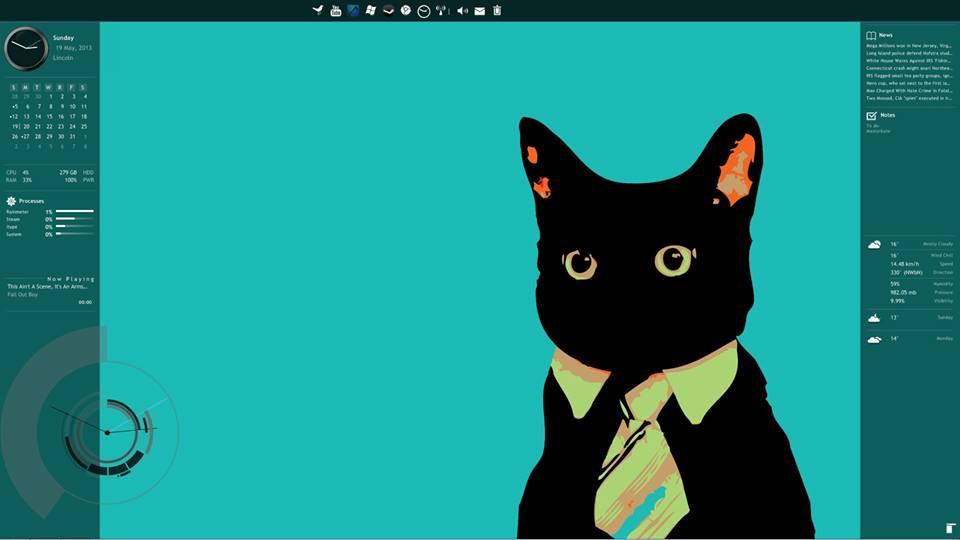Open the wireless antenna network icon
960x540 pixels.
pos(441,10)
